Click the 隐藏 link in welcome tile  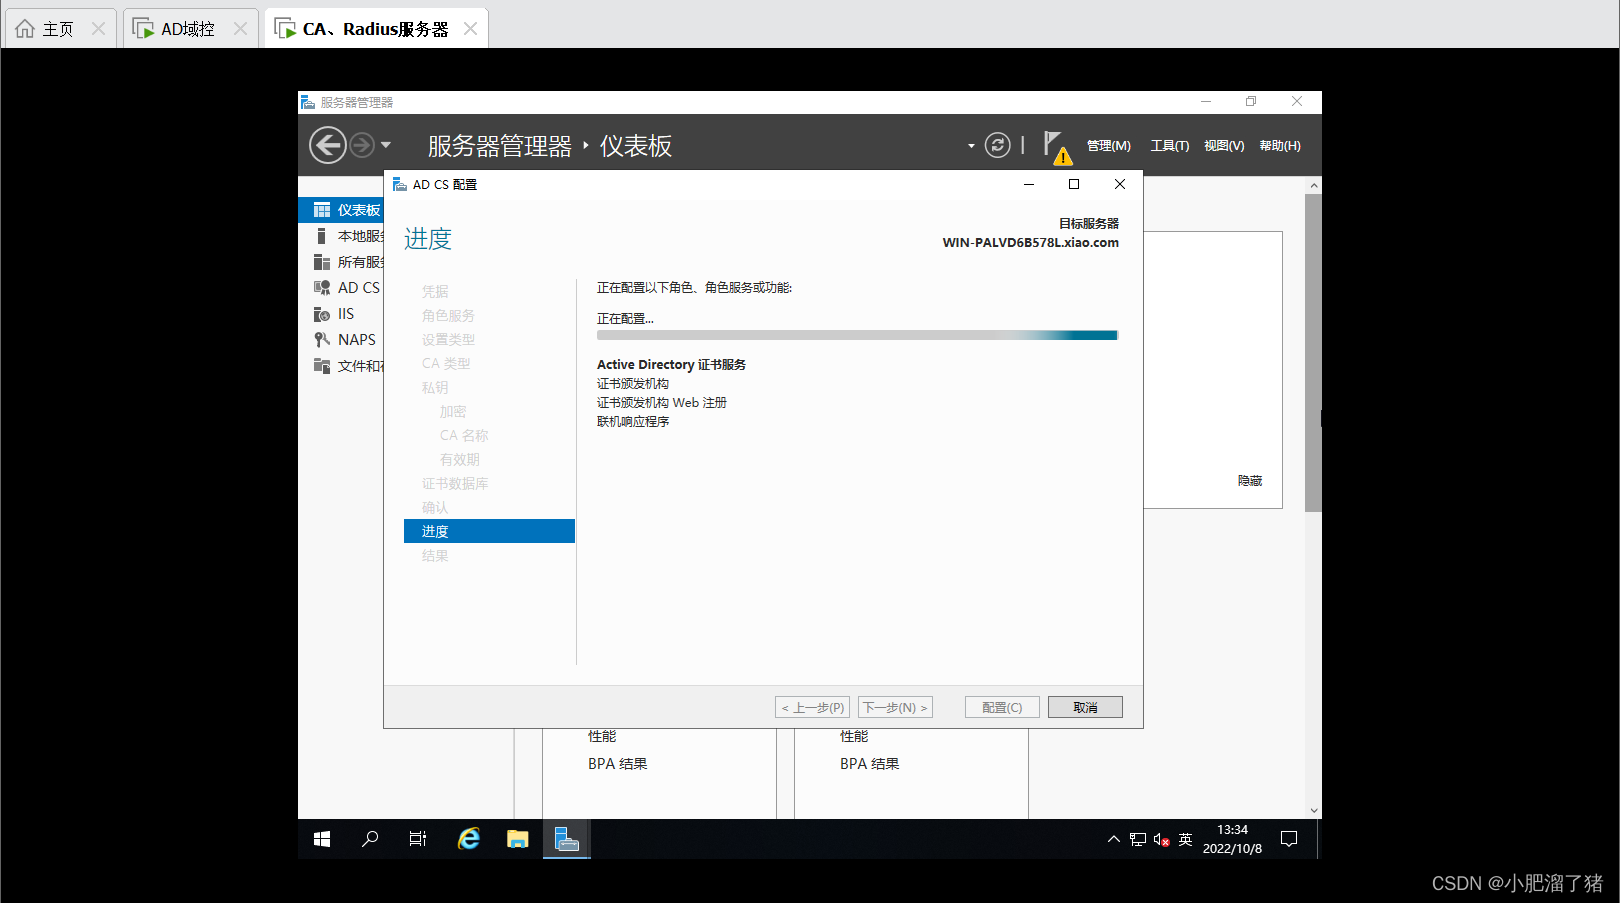coord(1250,481)
